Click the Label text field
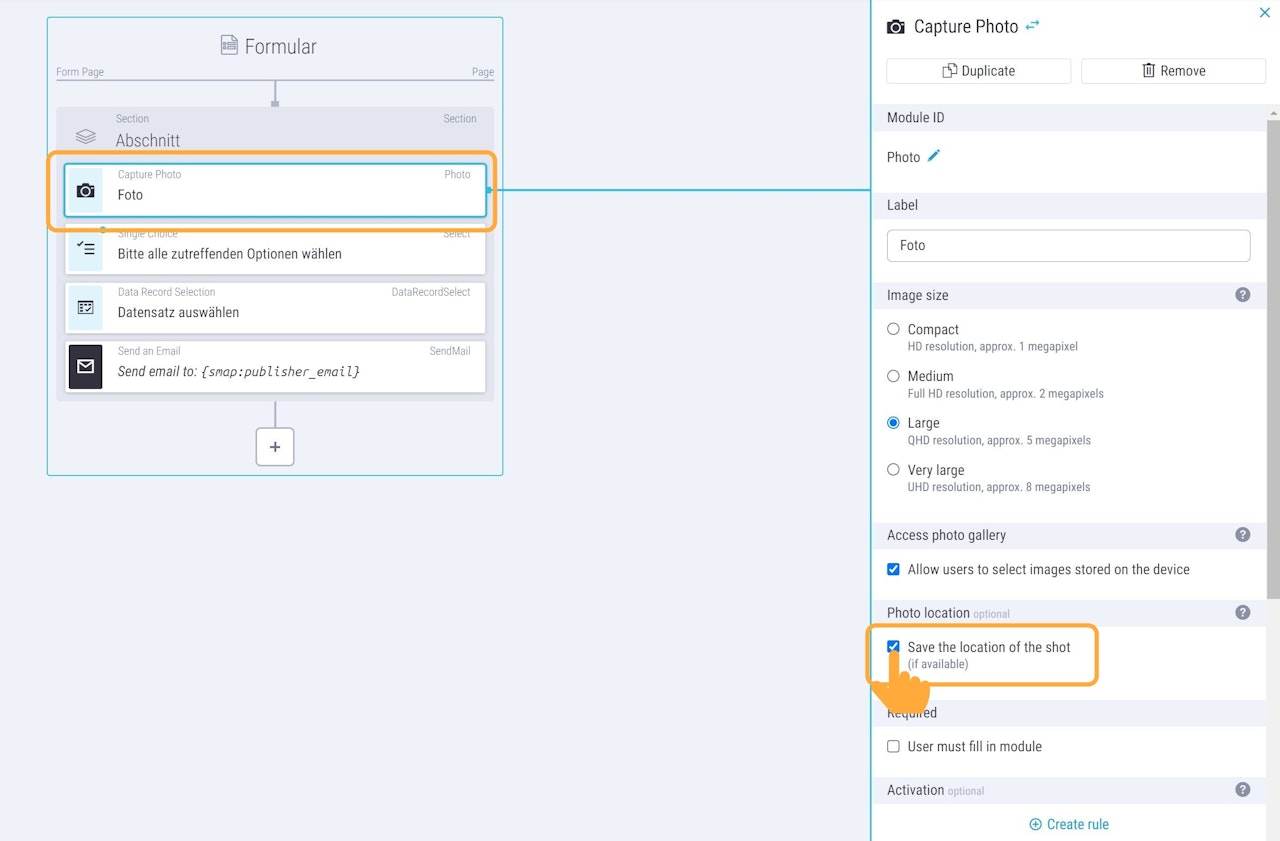The width and height of the screenshot is (1280, 841). coord(1068,245)
